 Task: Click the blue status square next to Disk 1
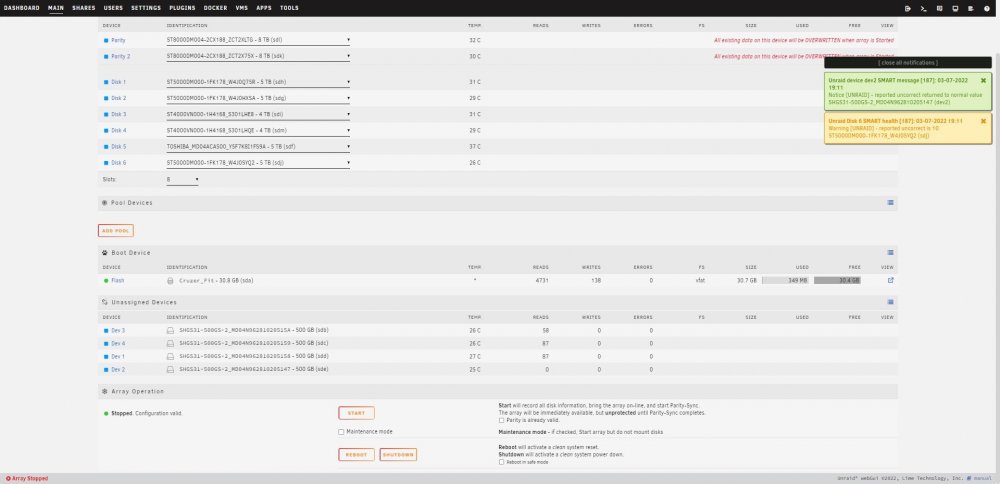pos(106,82)
